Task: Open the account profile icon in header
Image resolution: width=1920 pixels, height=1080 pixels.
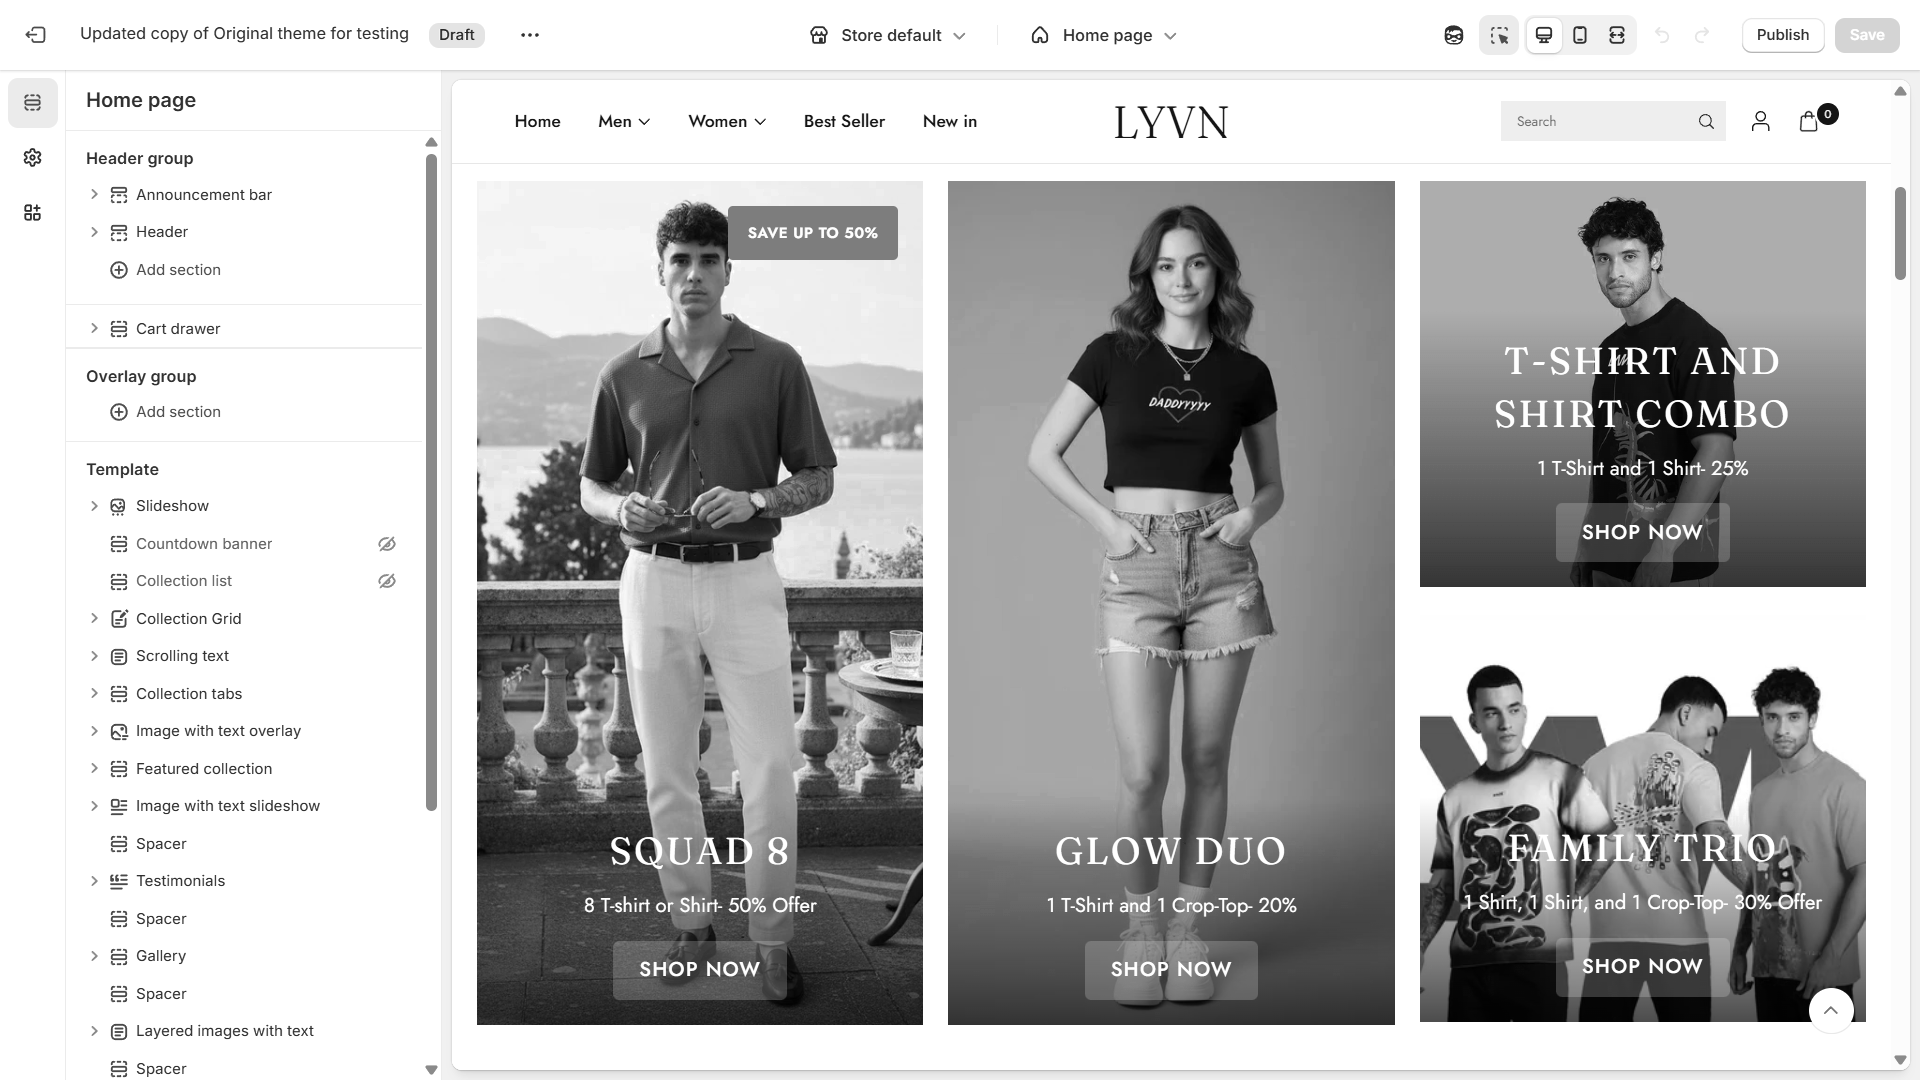Action: 1761,122
